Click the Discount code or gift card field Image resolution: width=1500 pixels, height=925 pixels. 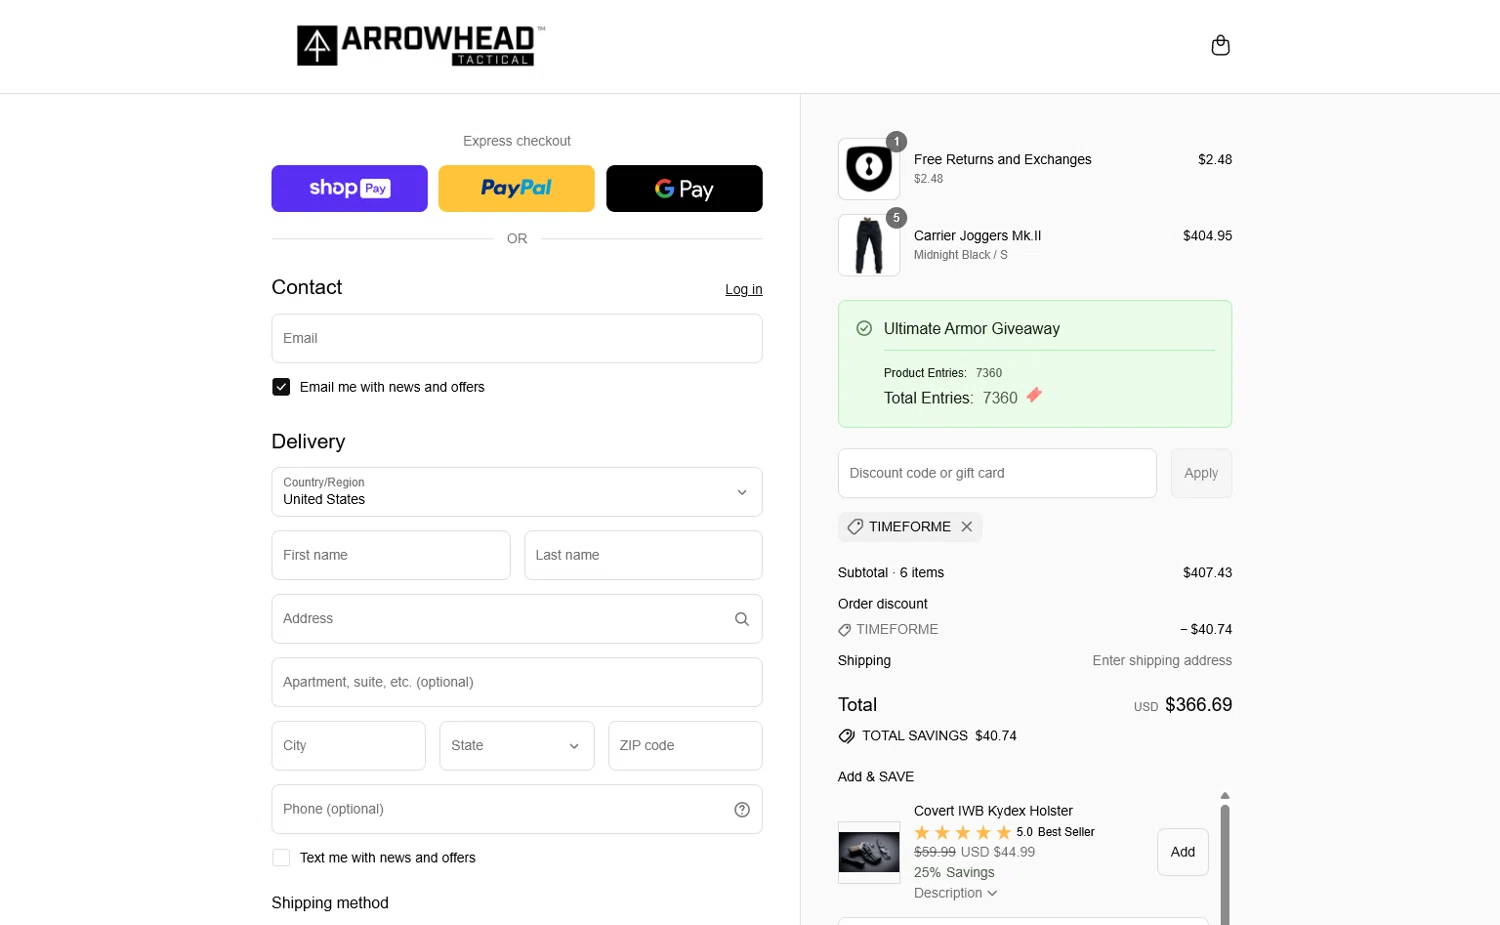(x=997, y=473)
